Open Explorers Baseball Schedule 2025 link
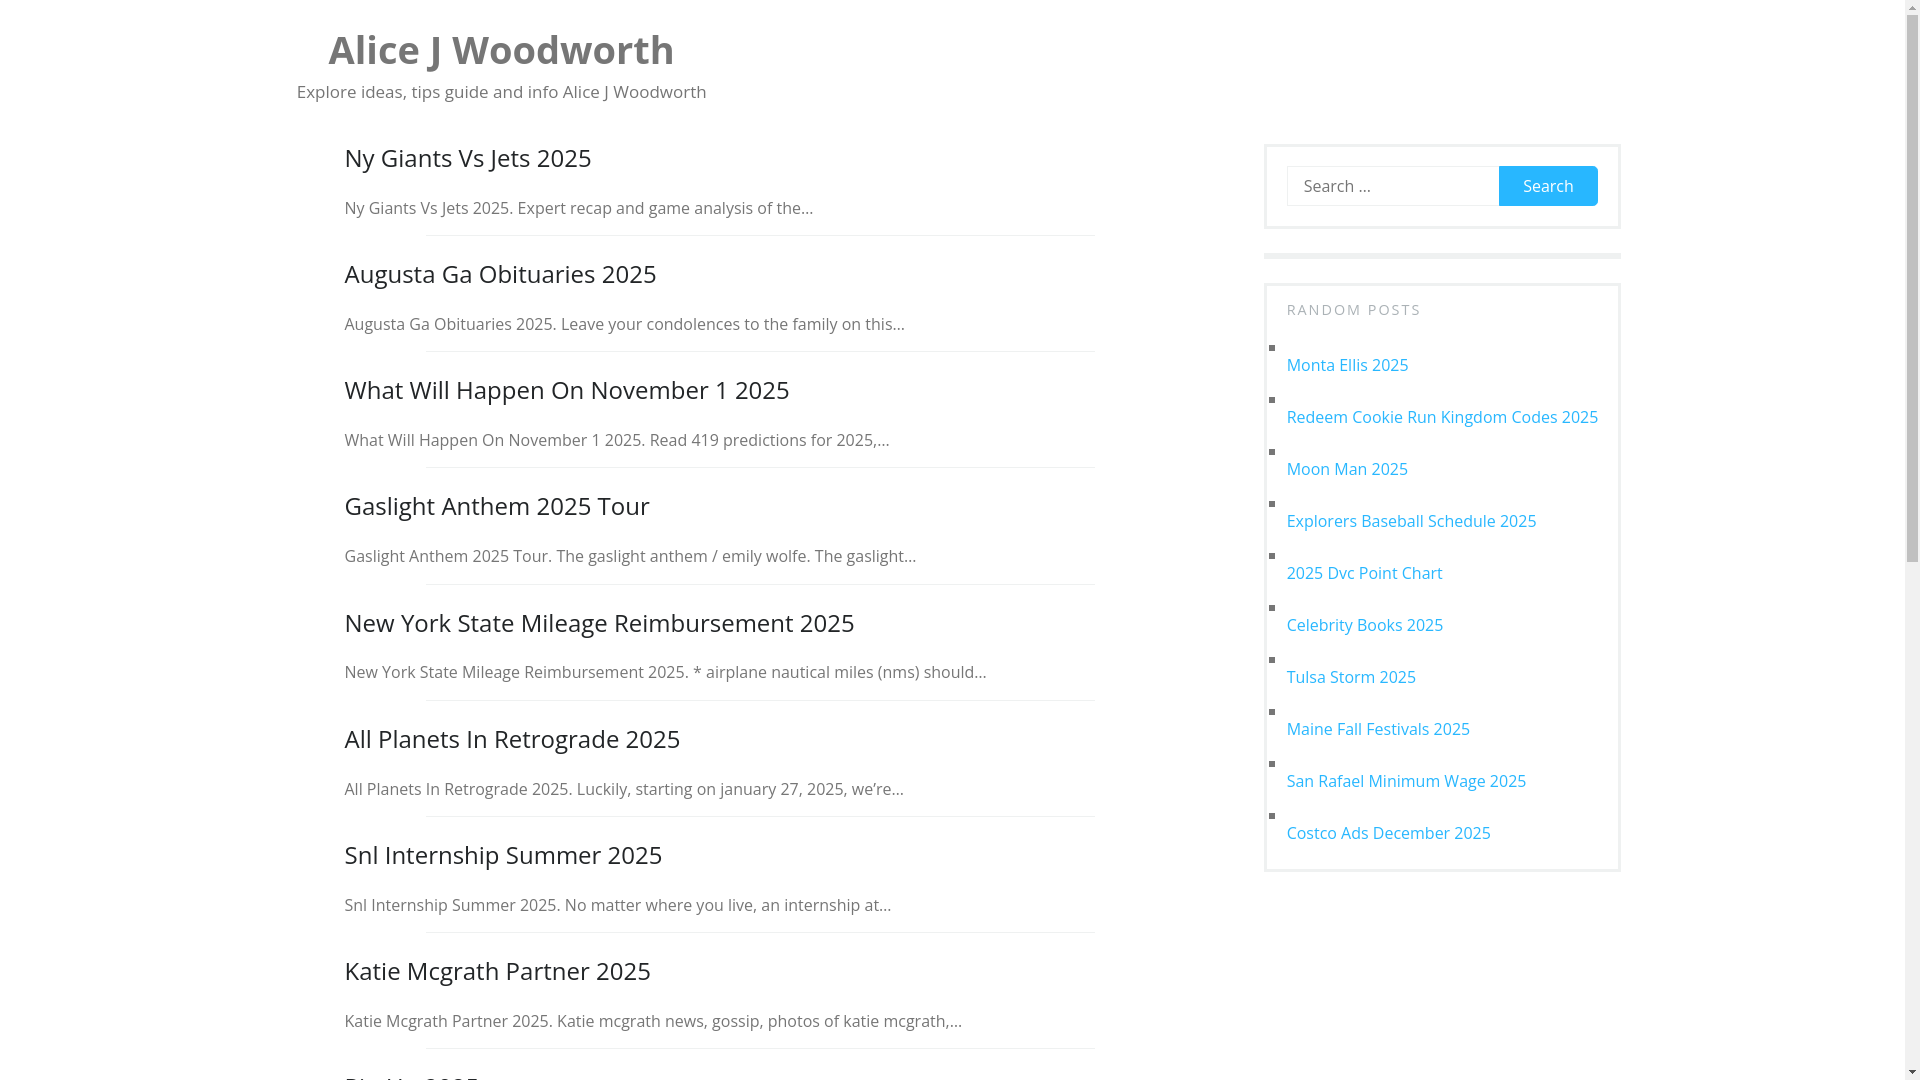This screenshot has height=1080, width=1920. pyautogui.click(x=1411, y=521)
